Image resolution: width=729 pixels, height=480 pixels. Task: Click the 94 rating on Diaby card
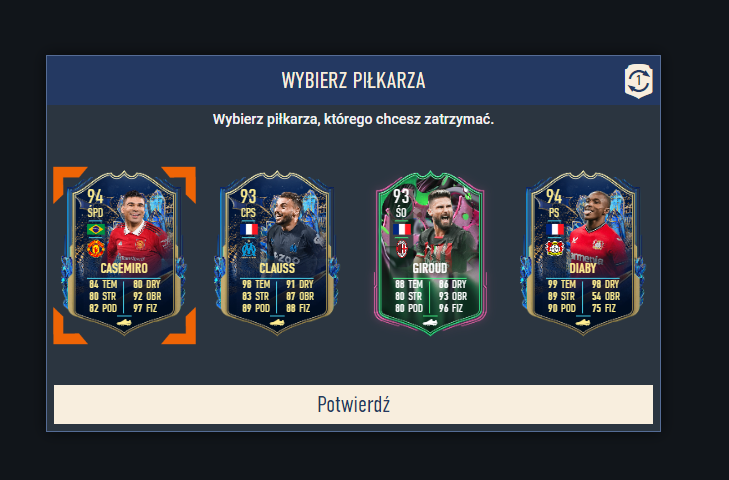tap(554, 197)
